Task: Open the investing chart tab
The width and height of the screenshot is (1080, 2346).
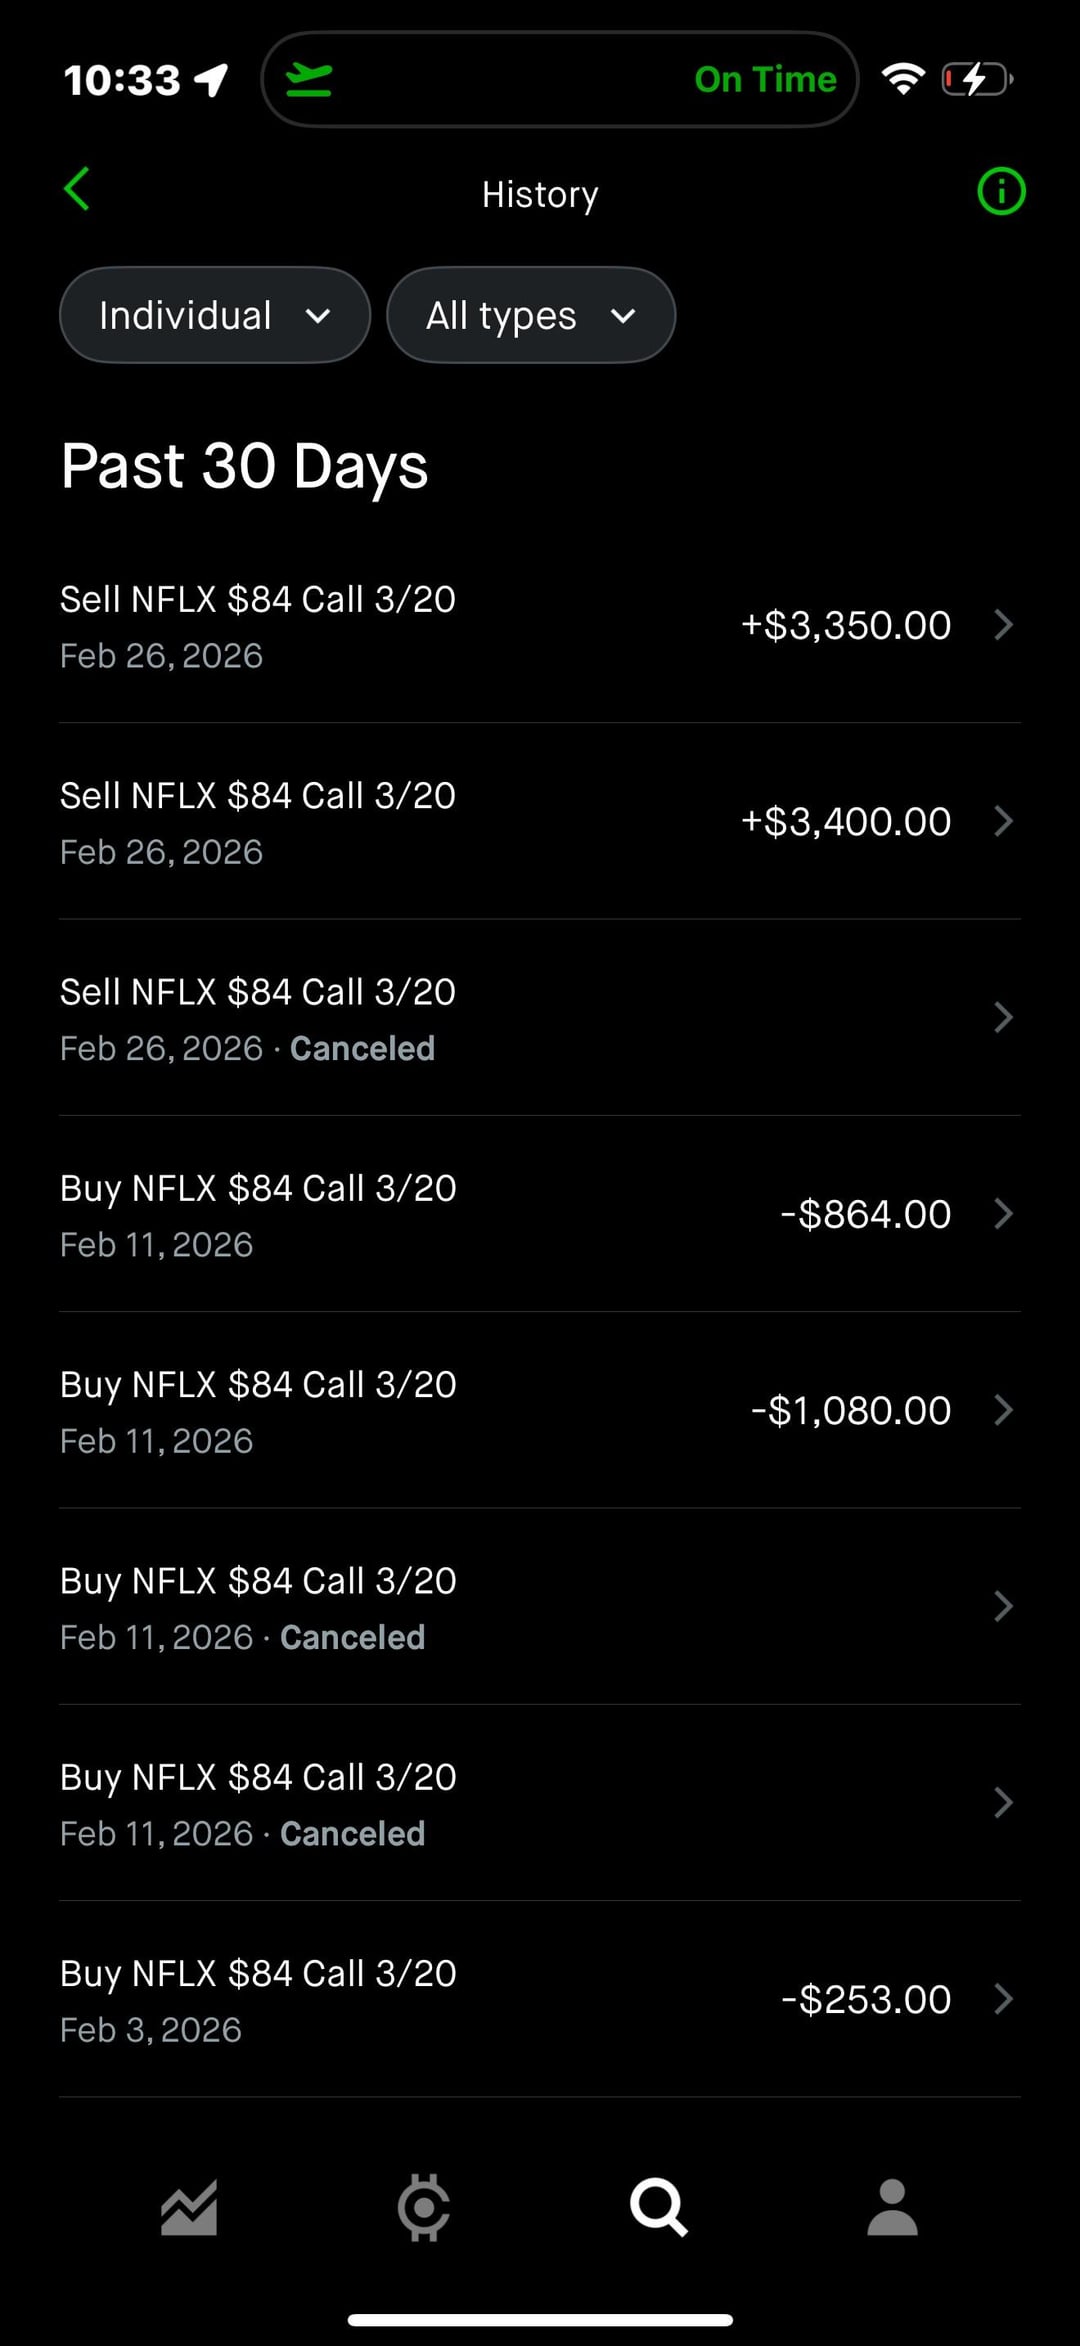Action: click(x=189, y=2208)
